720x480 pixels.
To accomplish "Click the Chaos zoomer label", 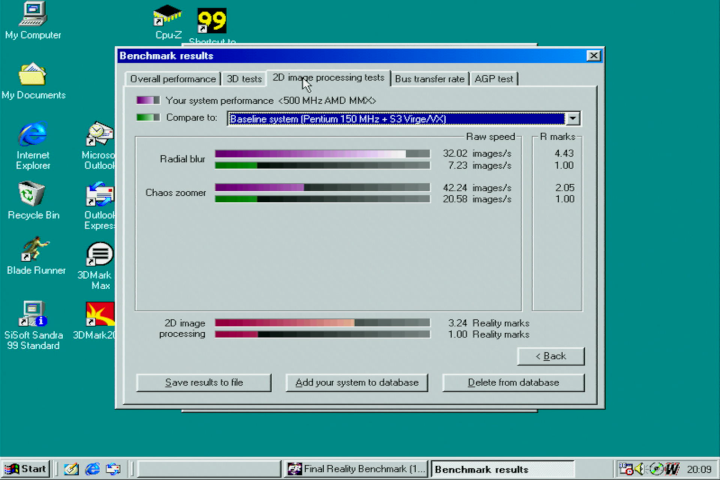I will click(175, 193).
